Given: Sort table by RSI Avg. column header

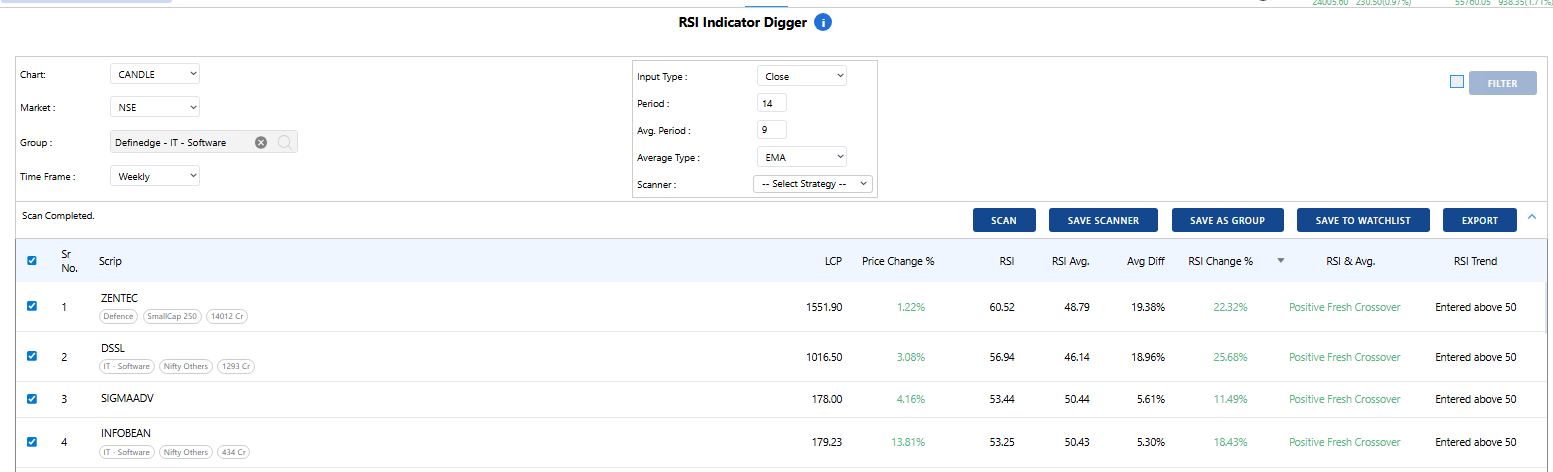Looking at the screenshot, I should coord(1070,261).
